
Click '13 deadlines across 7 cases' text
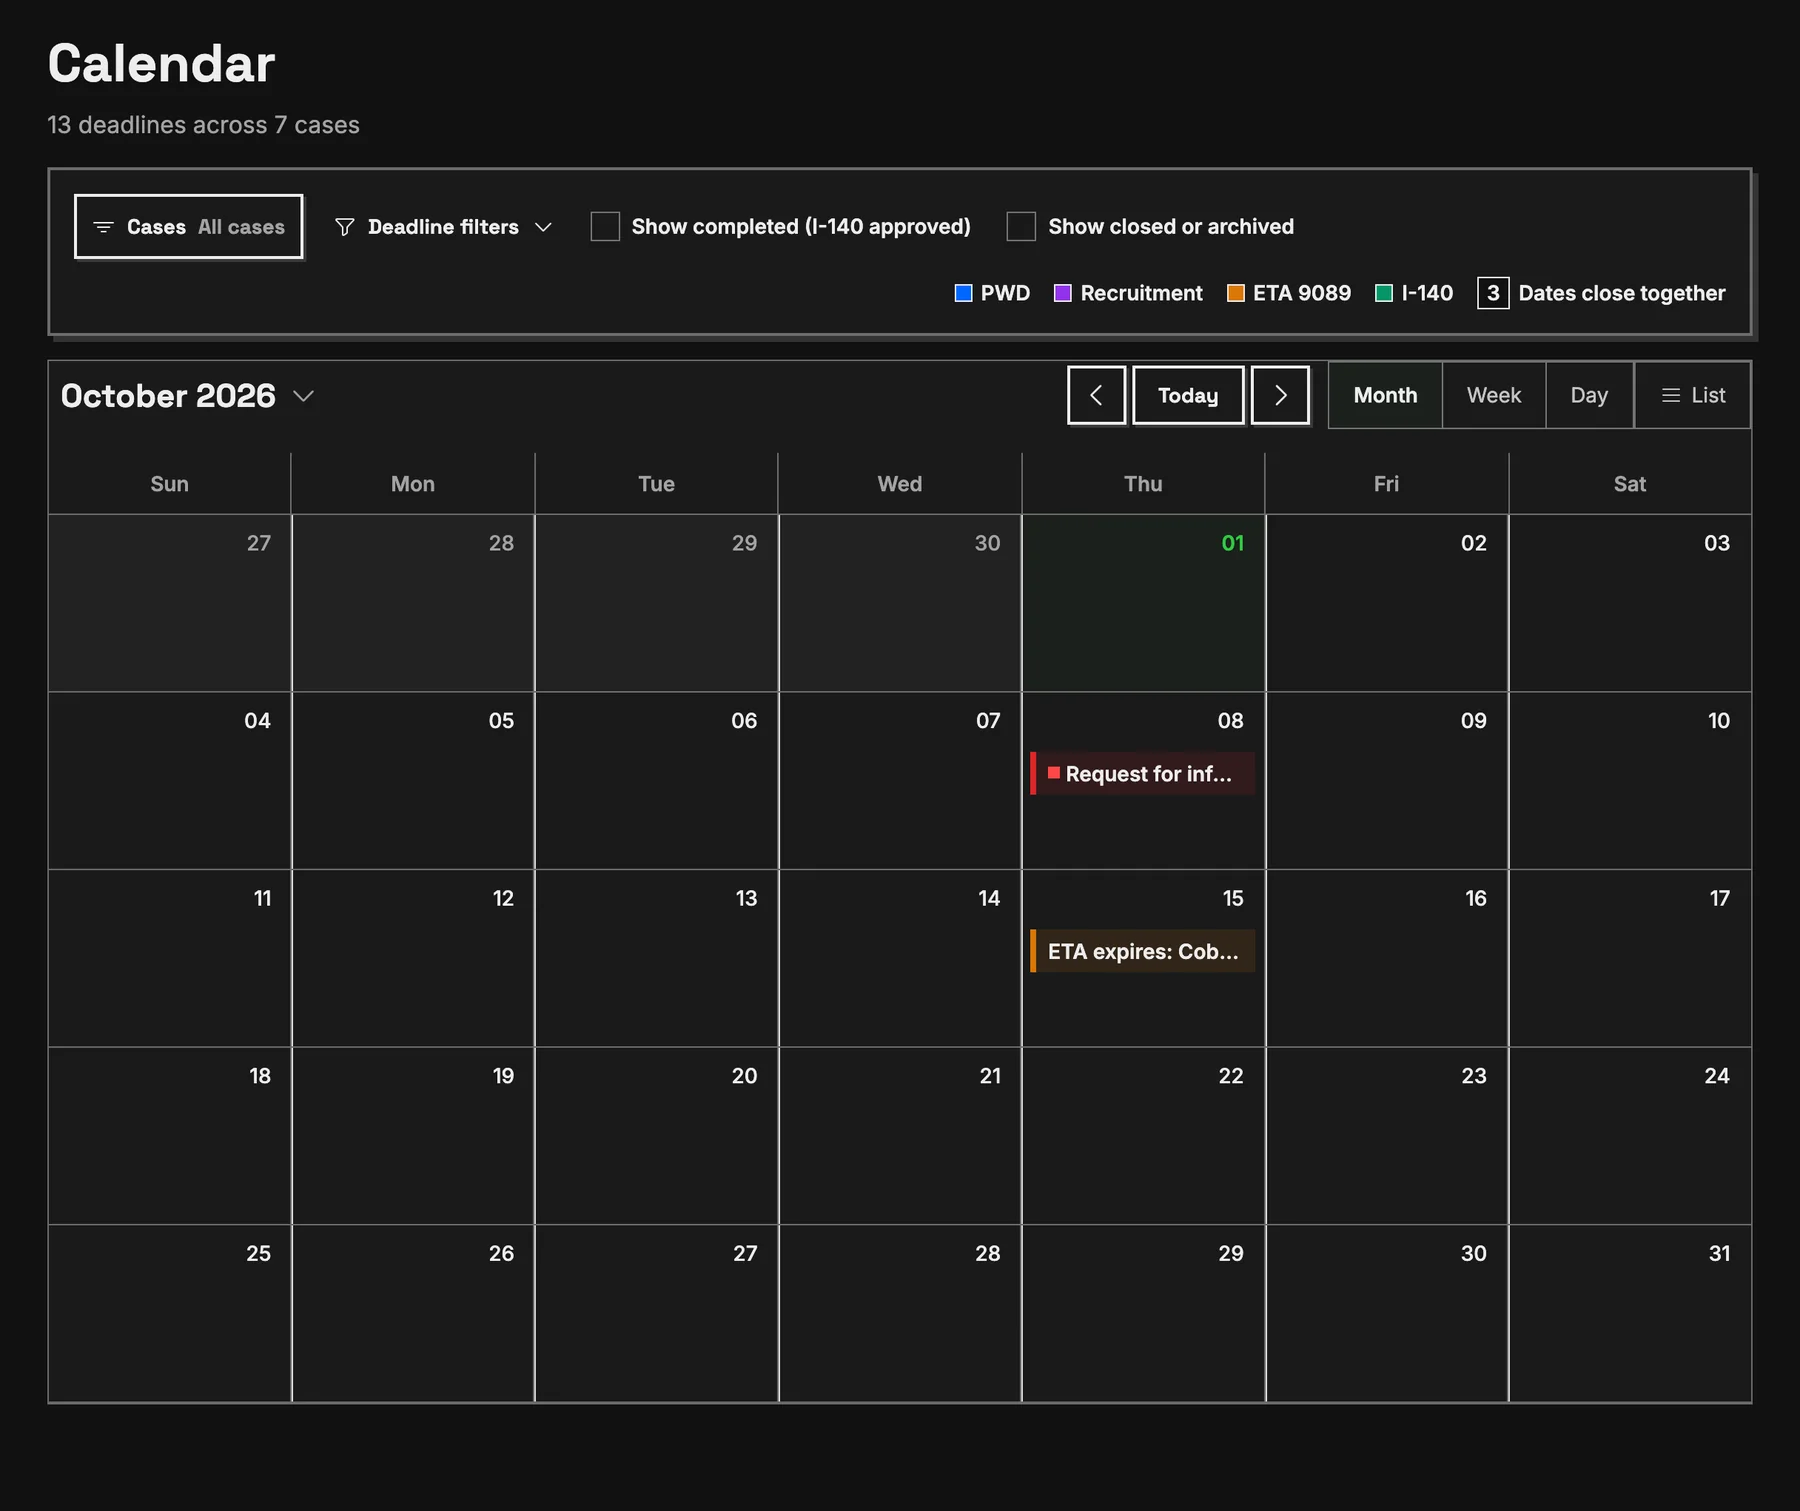[x=203, y=125]
